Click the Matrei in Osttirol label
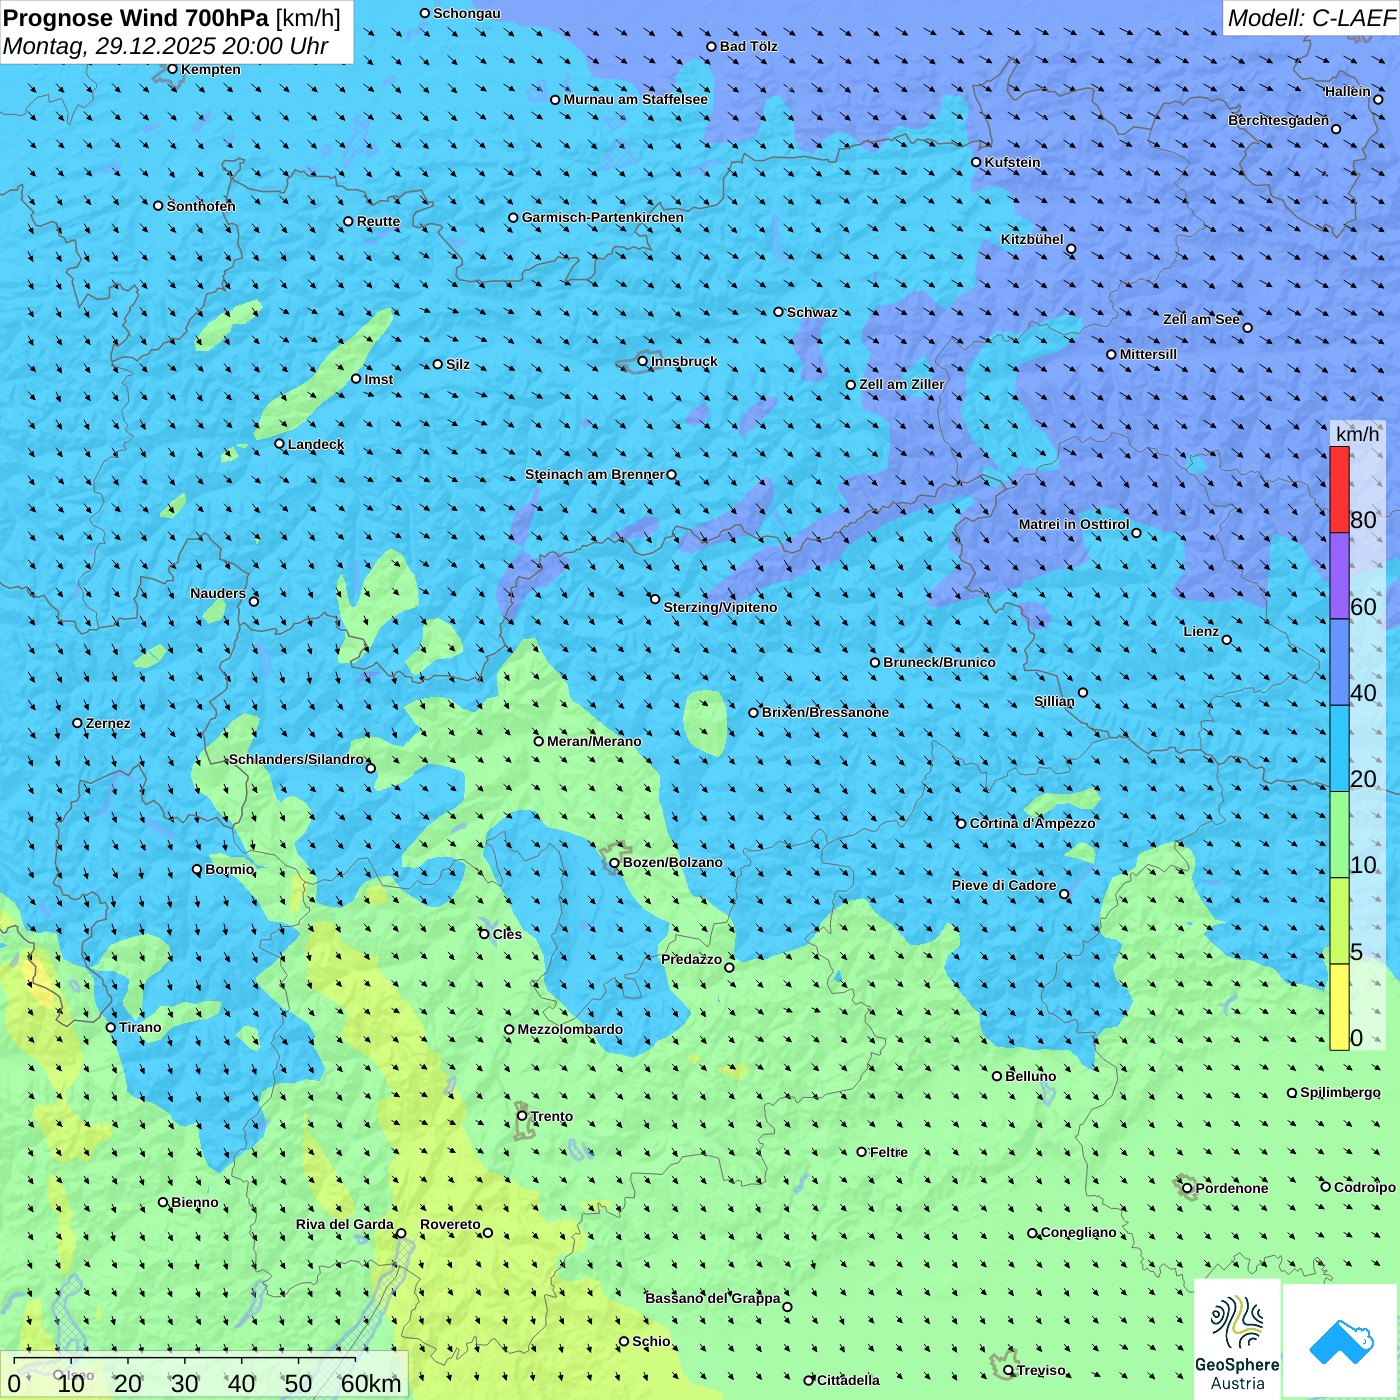Viewport: 1400px width, 1400px height. 1074,524
